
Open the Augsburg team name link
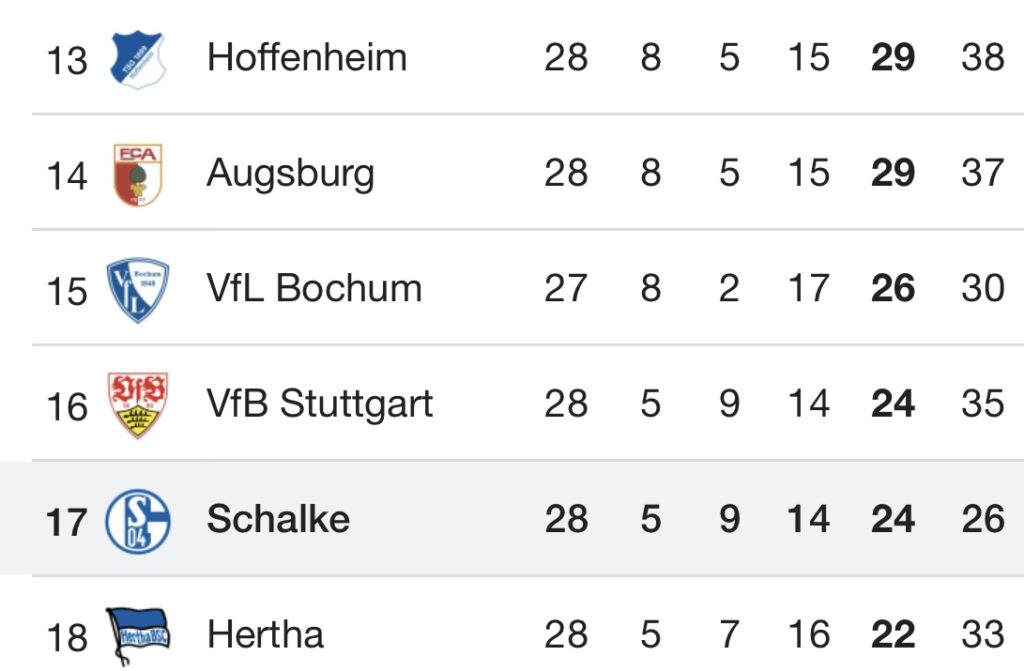click(x=290, y=173)
